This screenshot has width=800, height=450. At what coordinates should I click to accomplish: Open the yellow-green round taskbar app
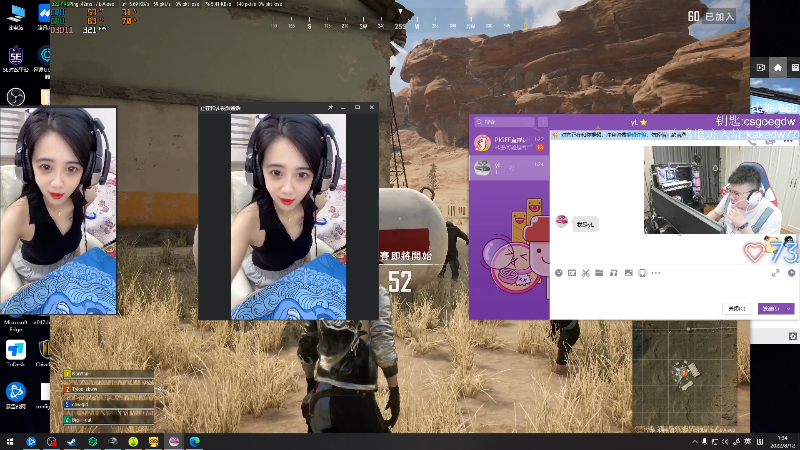[x=133, y=442]
